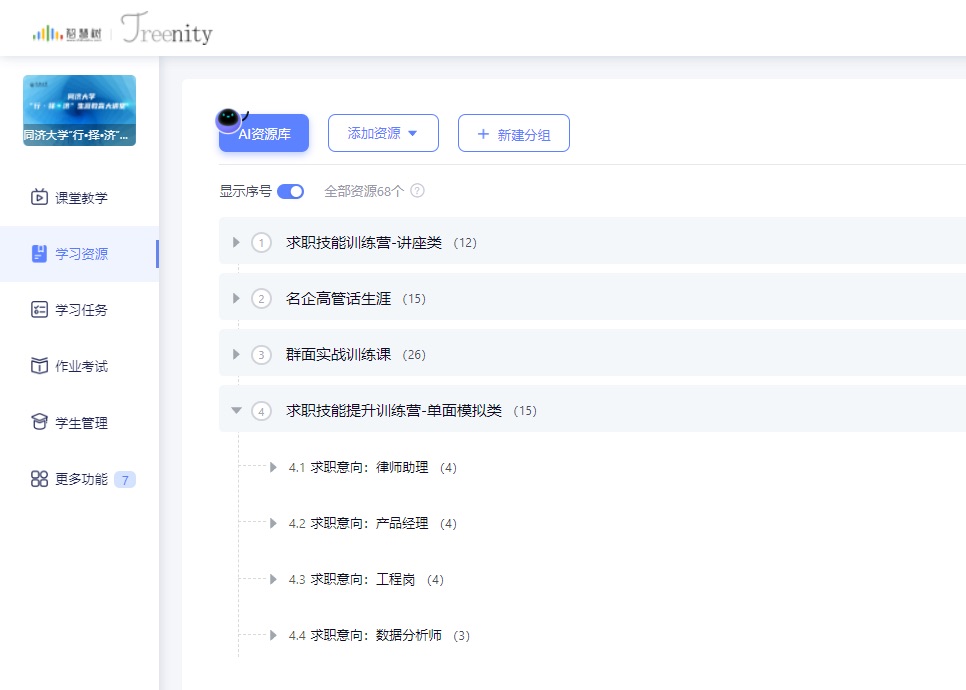Viewport: 966px width, 690px height.
Task: Expand the 名企高管话生涯 group
Action: point(236,298)
